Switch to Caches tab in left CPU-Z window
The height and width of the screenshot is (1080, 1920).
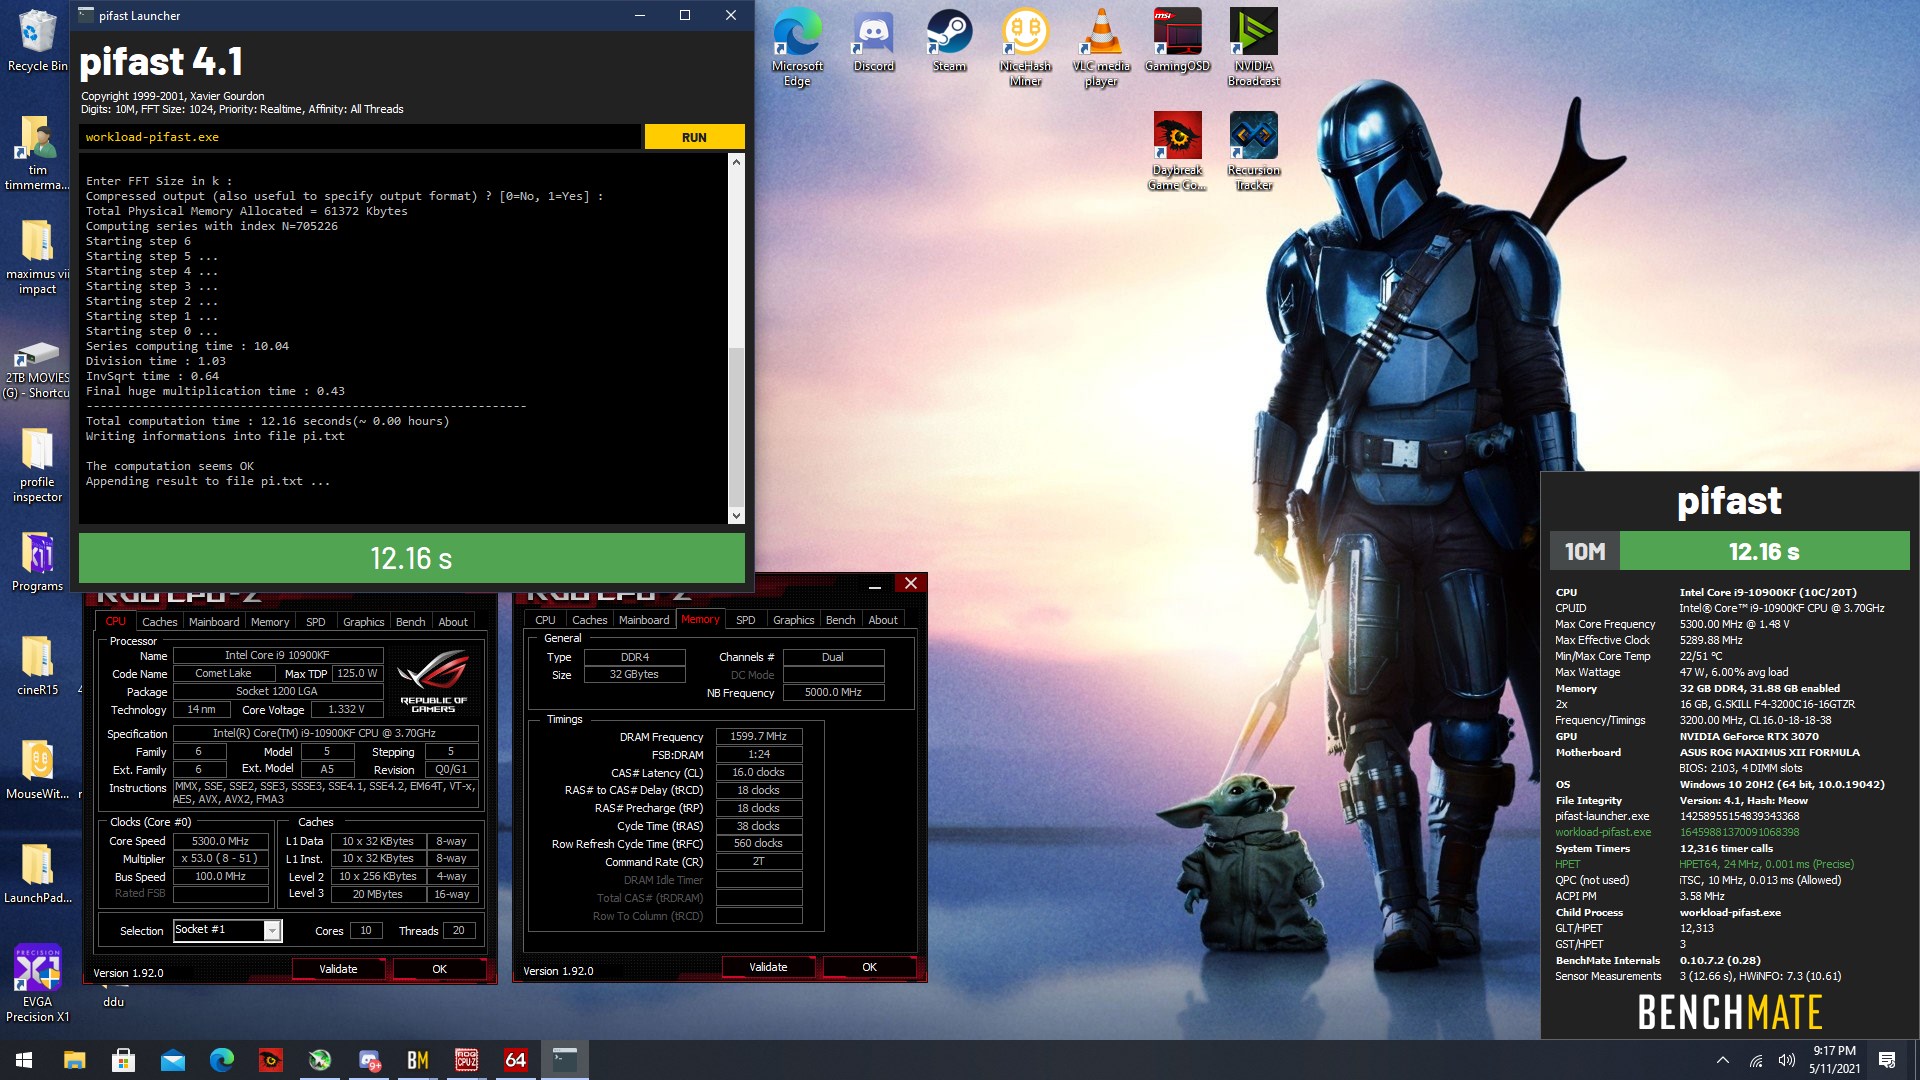[x=159, y=621]
